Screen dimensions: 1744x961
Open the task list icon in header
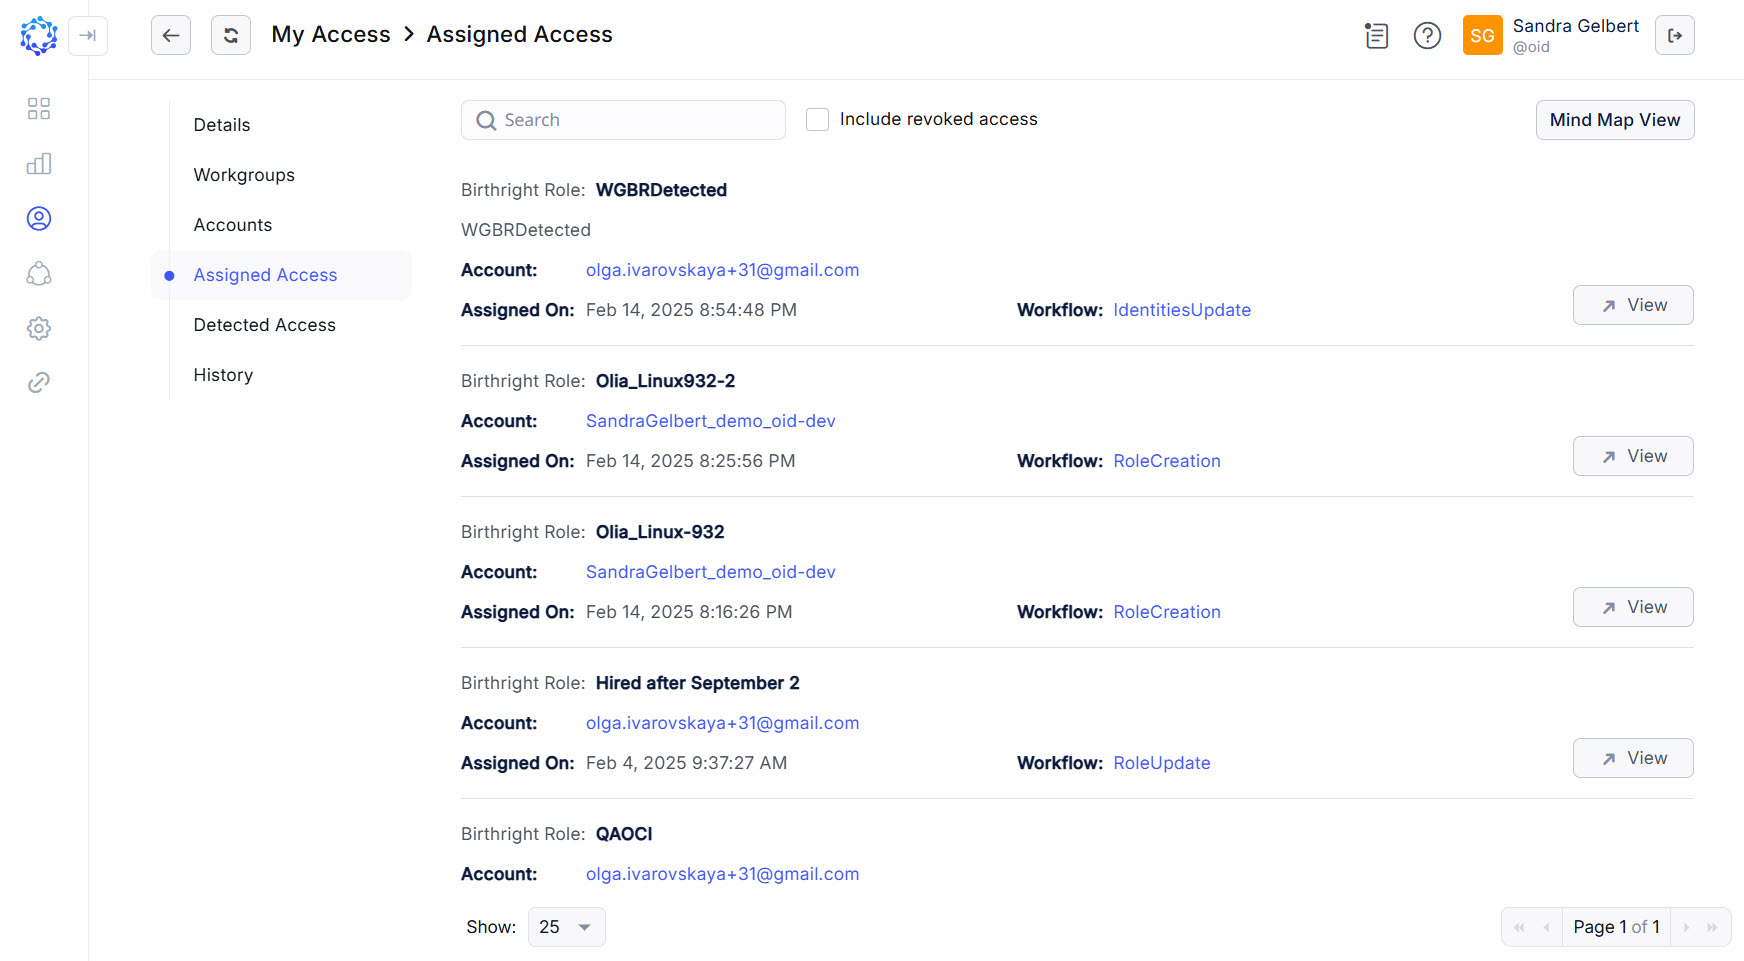pyautogui.click(x=1377, y=36)
